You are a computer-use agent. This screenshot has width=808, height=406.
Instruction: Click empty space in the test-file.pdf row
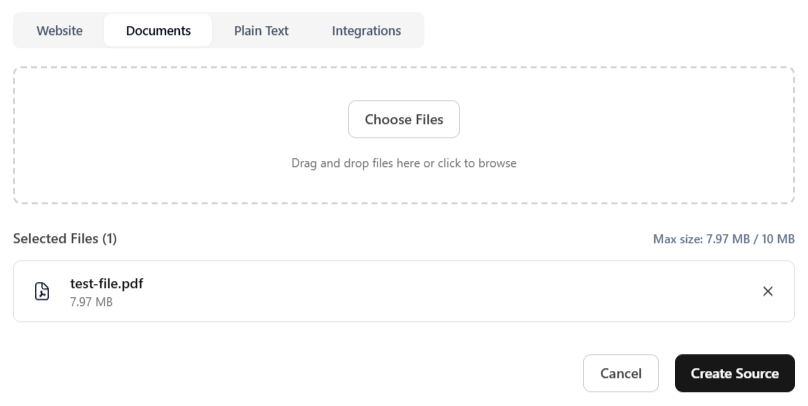click(x=450, y=291)
